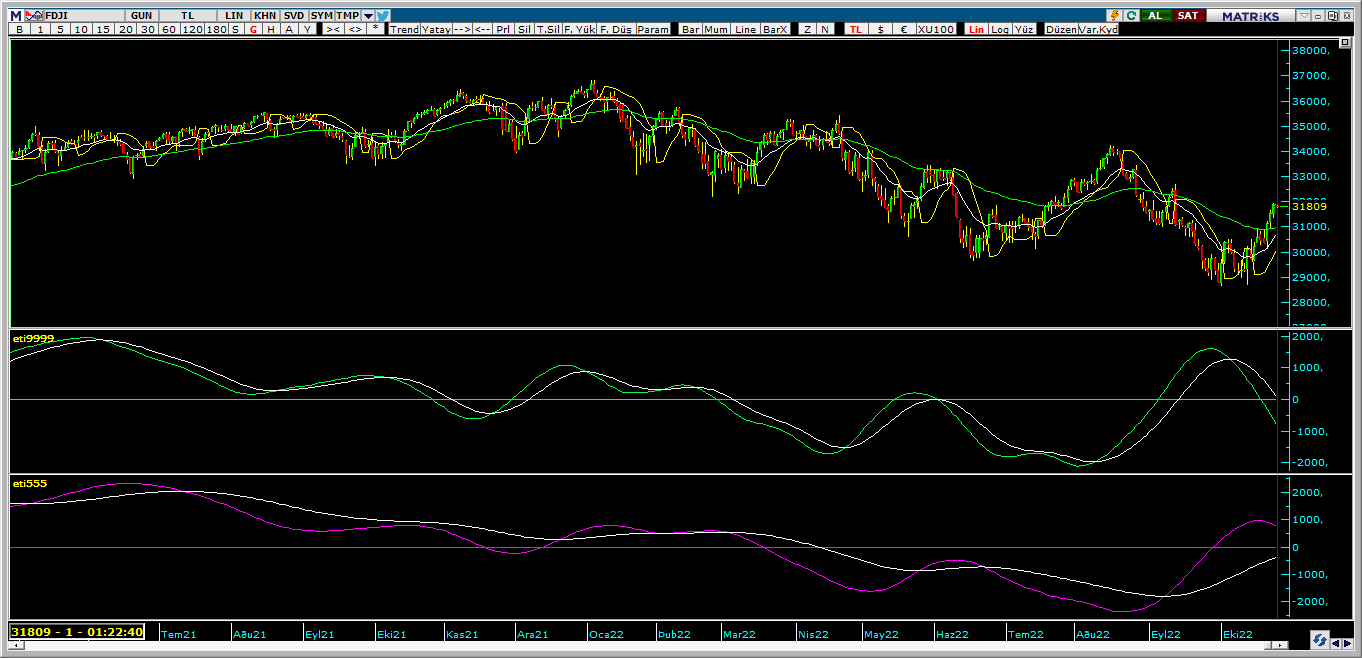
Task: Click the >< compress chart icon
Action: click(x=333, y=30)
